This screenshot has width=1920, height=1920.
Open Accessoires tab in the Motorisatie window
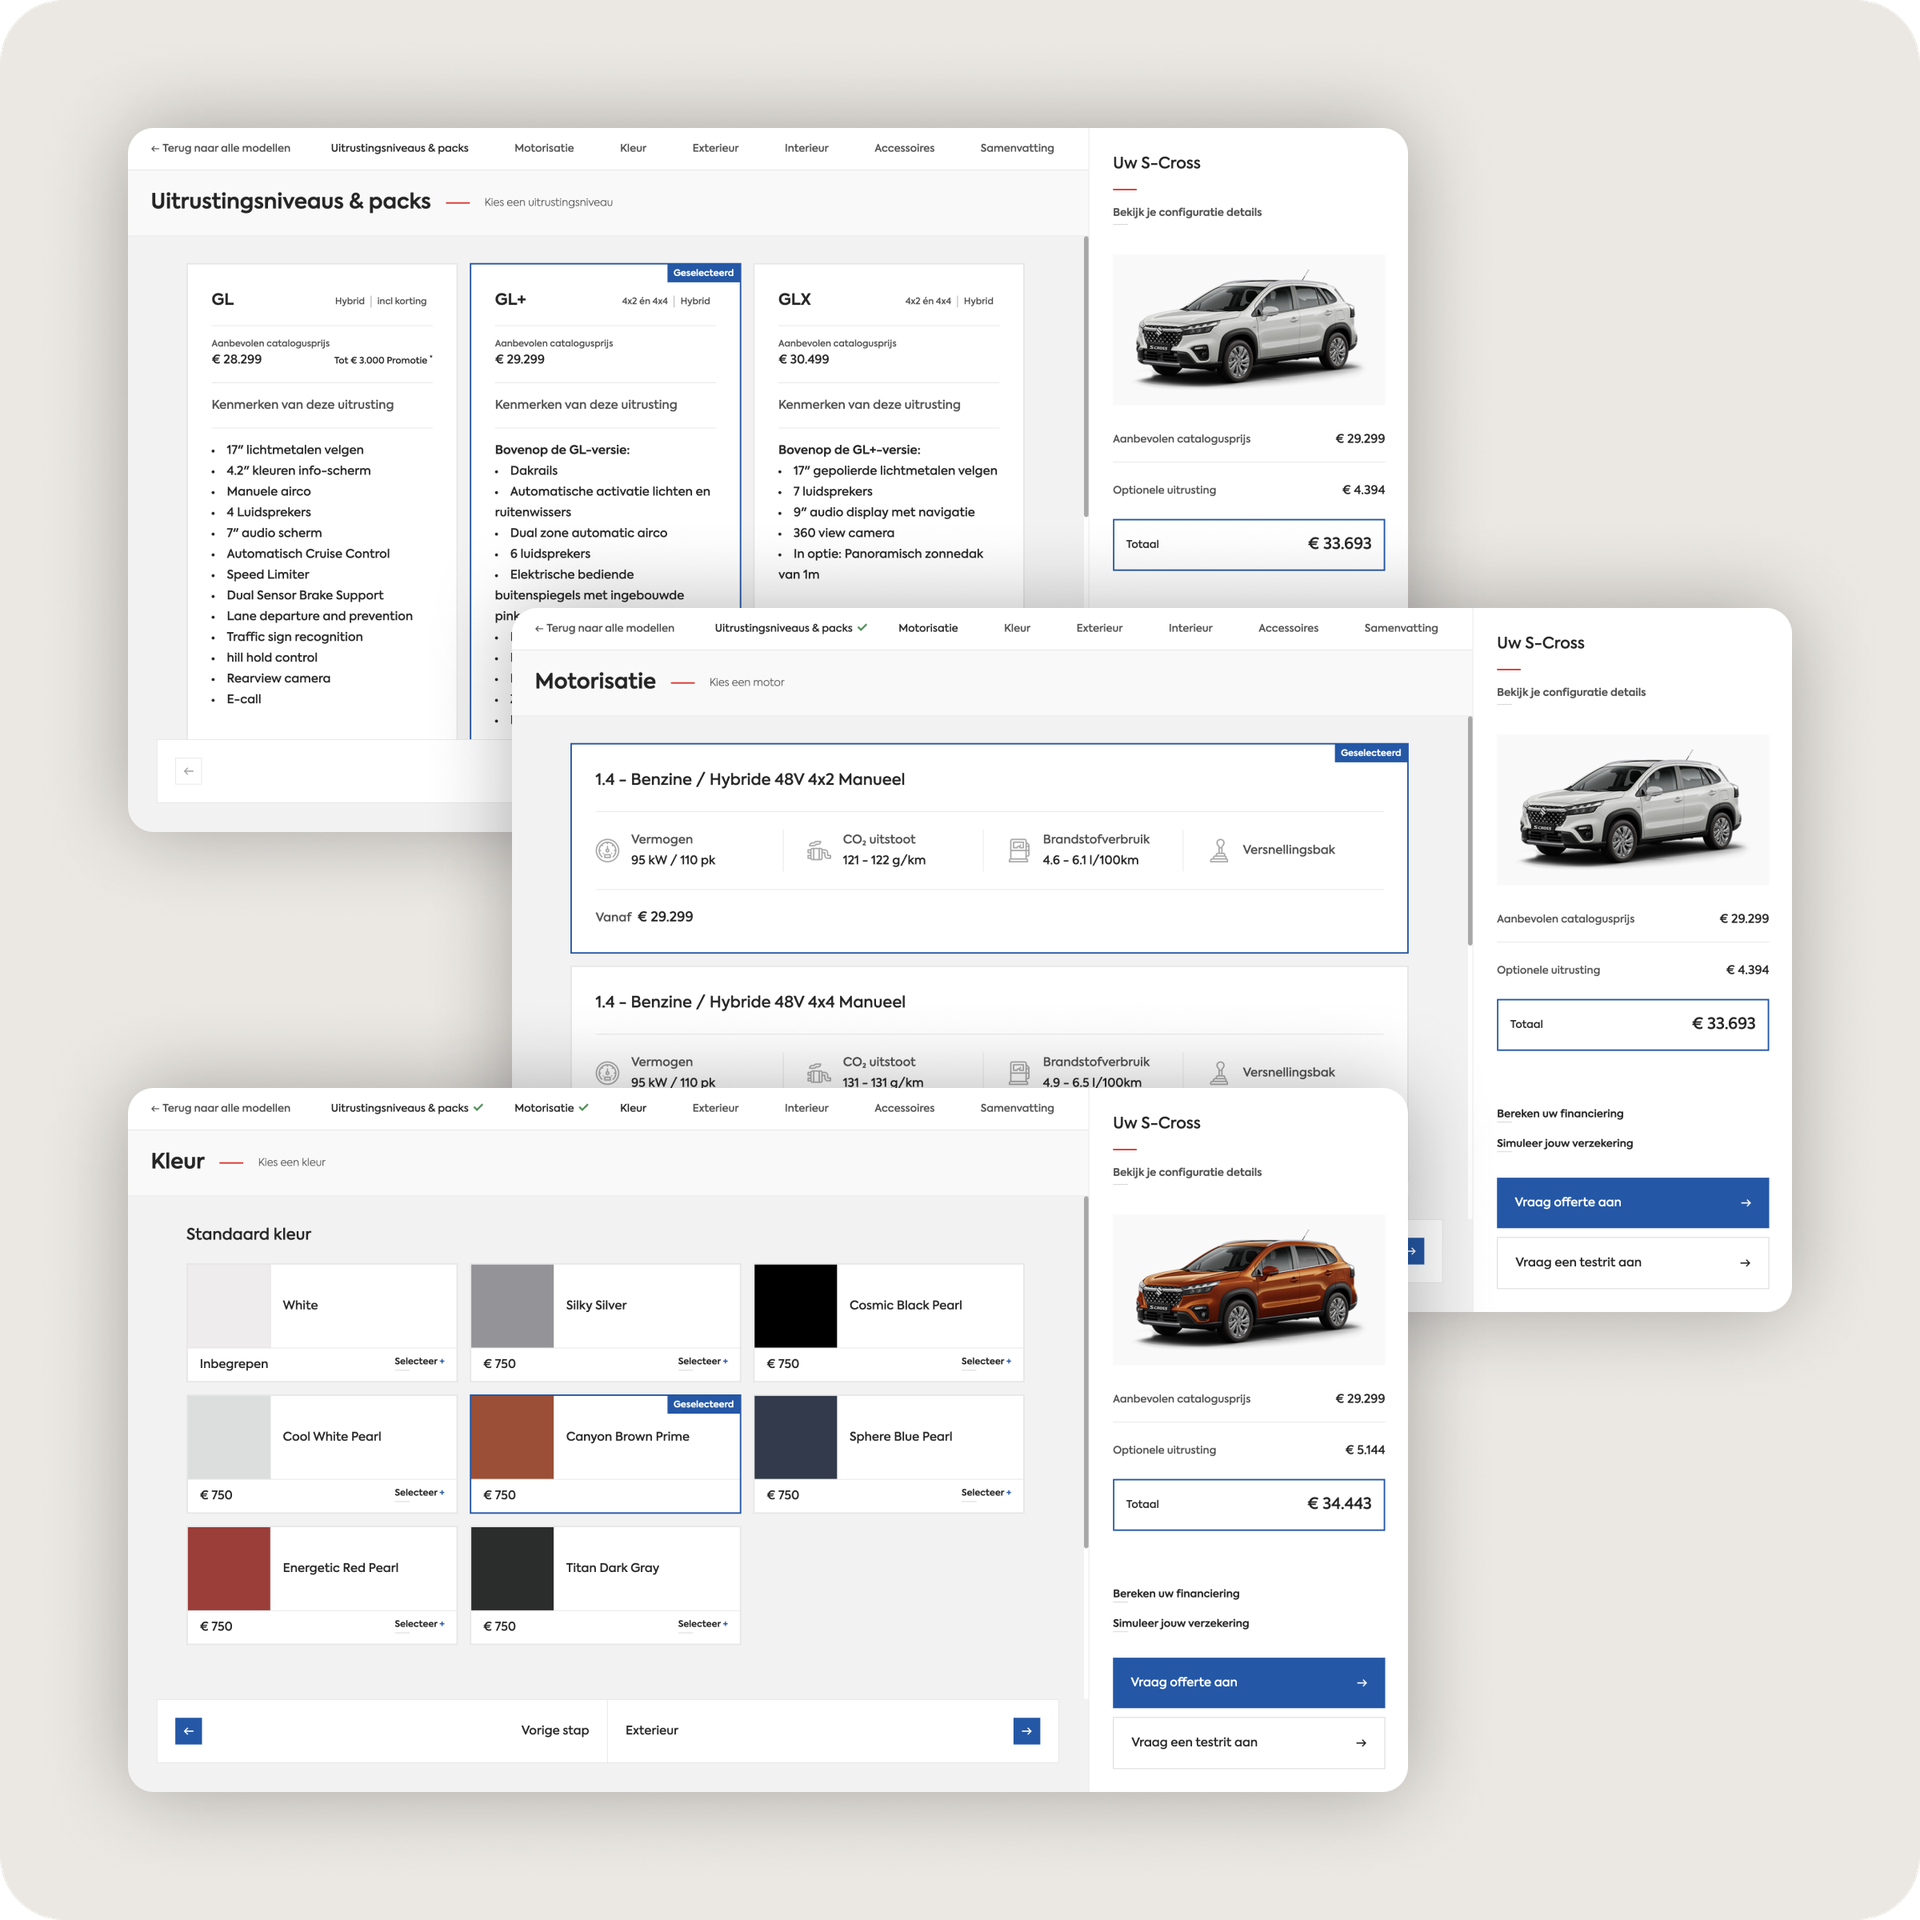click(x=1288, y=628)
